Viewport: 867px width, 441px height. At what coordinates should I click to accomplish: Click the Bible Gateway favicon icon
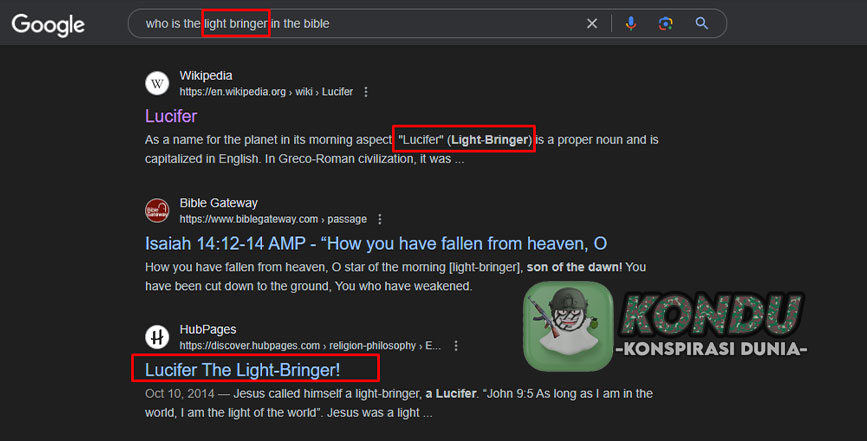157,211
